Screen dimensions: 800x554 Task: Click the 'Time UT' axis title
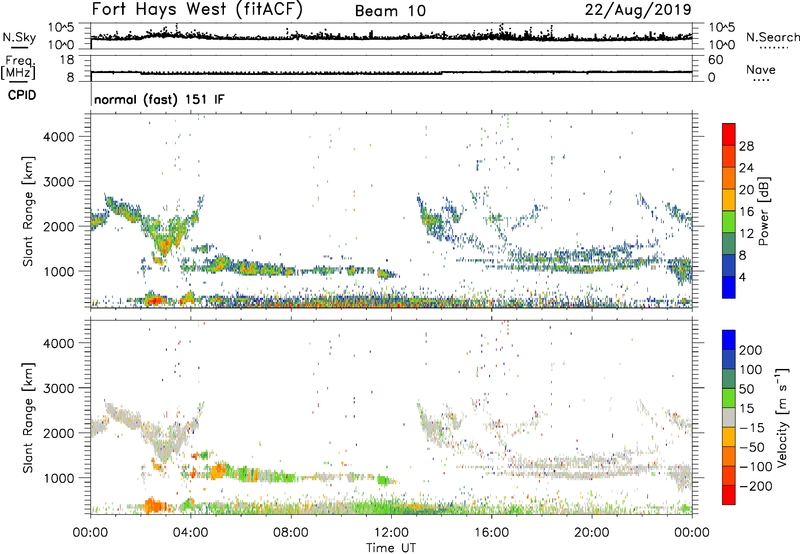coord(391,548)
